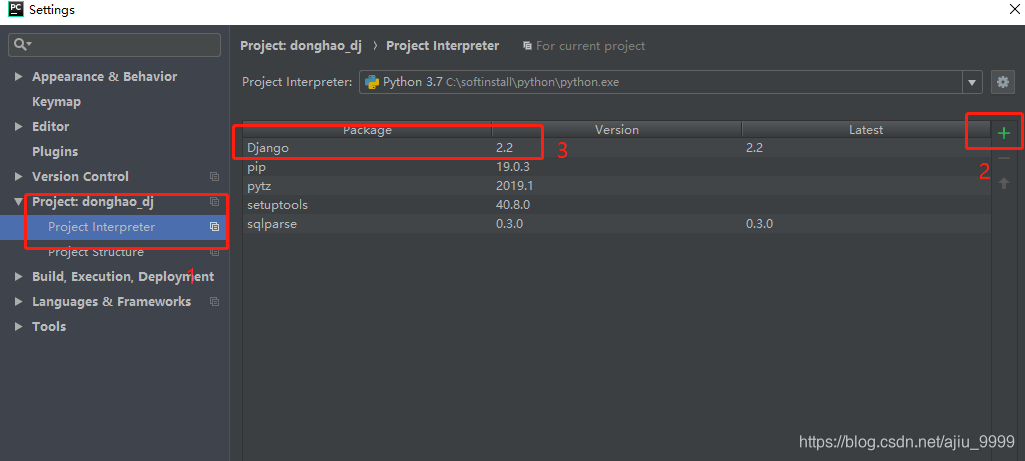
Task: Select the setuptools package row
Action: tap(617, 205)
